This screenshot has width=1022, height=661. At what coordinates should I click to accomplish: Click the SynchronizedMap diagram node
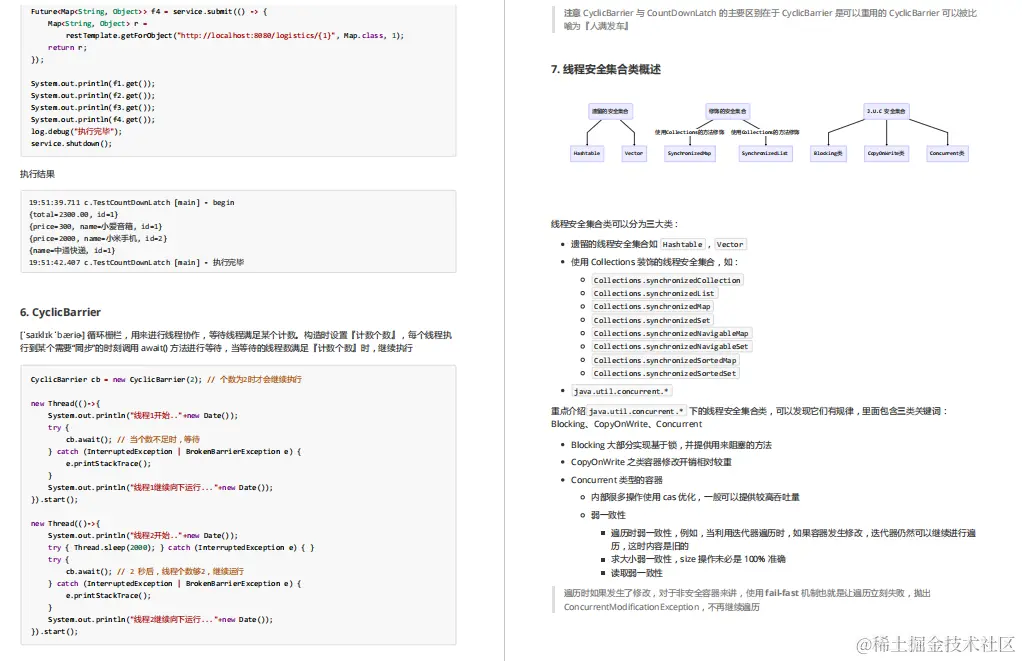click(689, 153)
